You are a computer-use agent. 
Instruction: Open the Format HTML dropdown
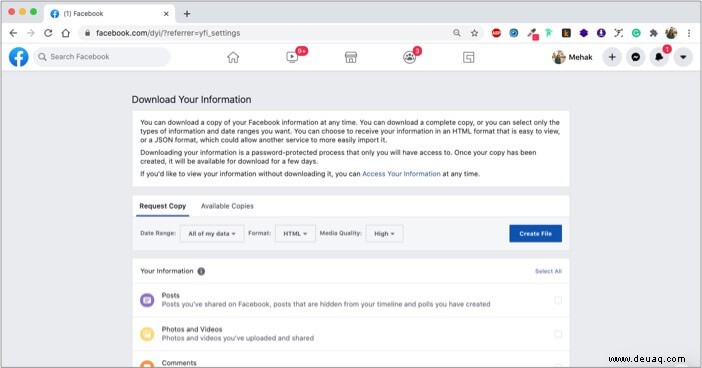pos(295,234)
